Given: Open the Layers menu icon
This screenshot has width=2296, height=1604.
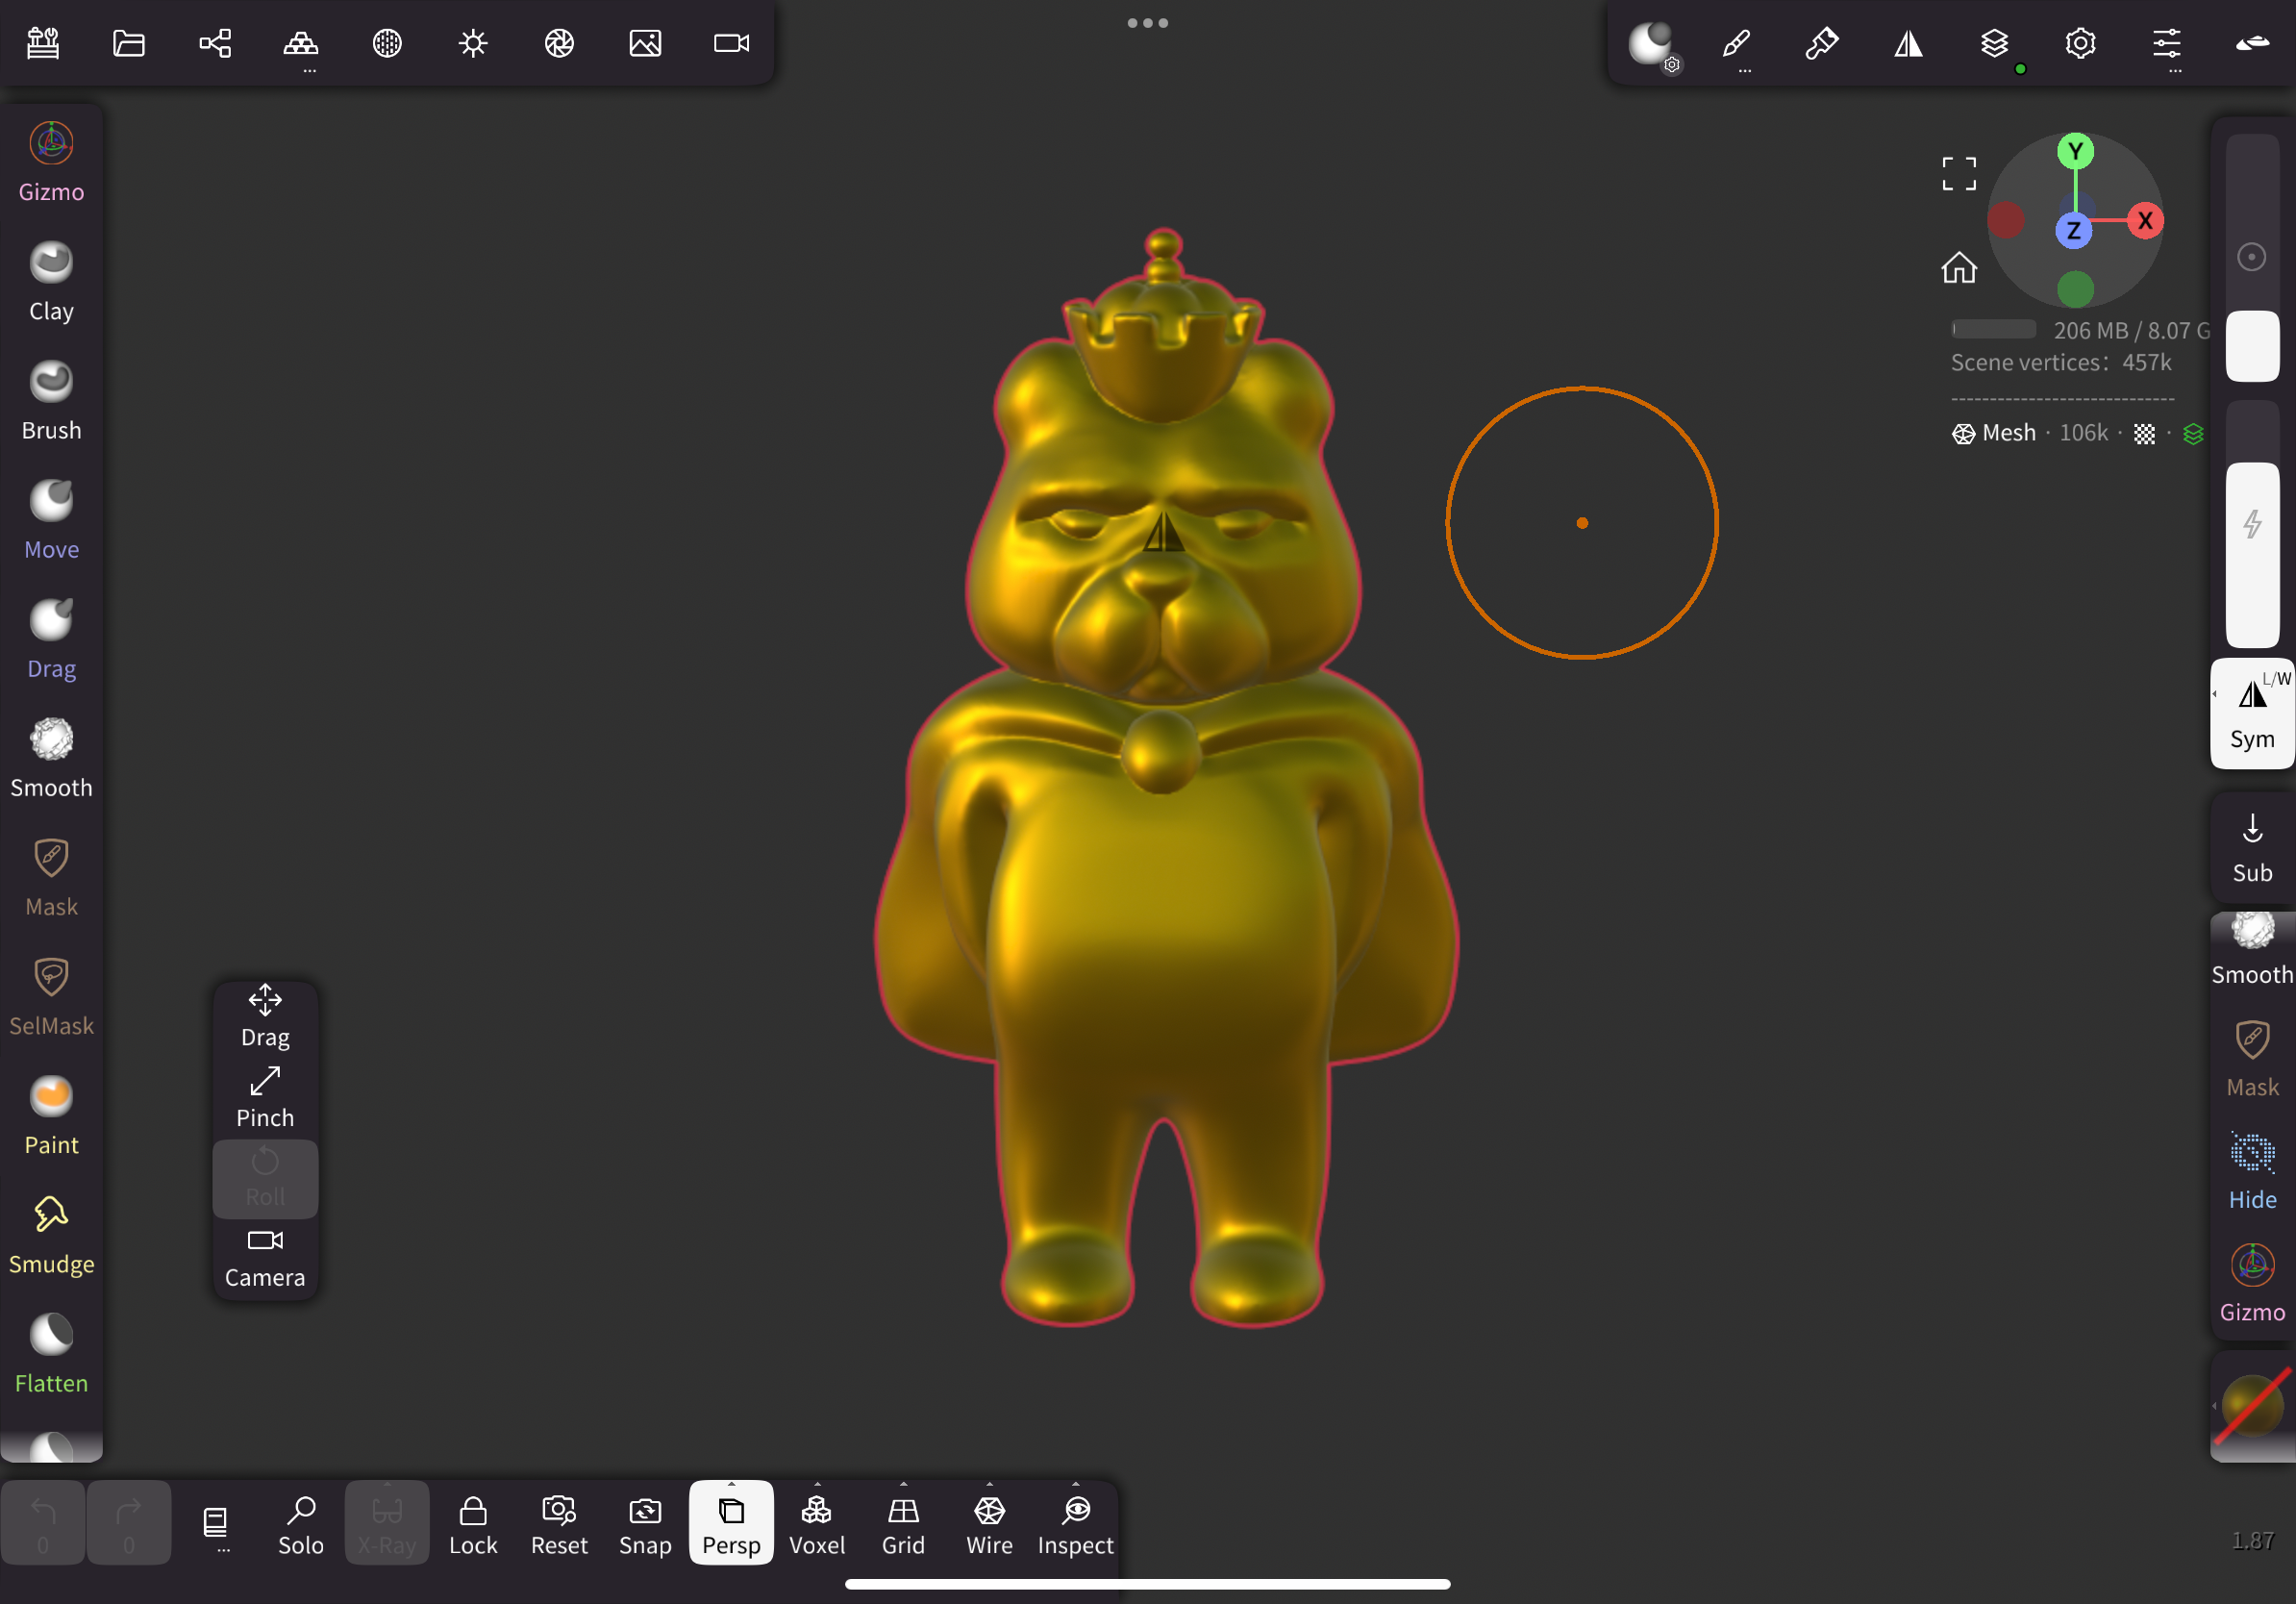Looking at the screenshot, I should (x=1994, y=43).
